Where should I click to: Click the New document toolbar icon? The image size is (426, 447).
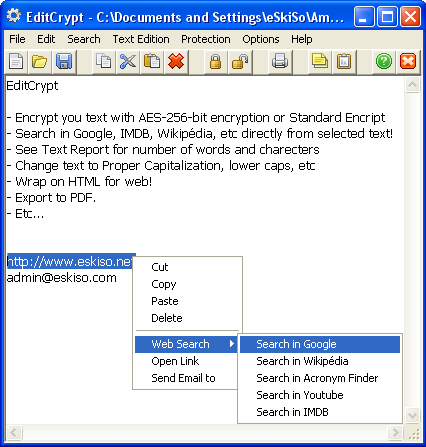point(16,62)
